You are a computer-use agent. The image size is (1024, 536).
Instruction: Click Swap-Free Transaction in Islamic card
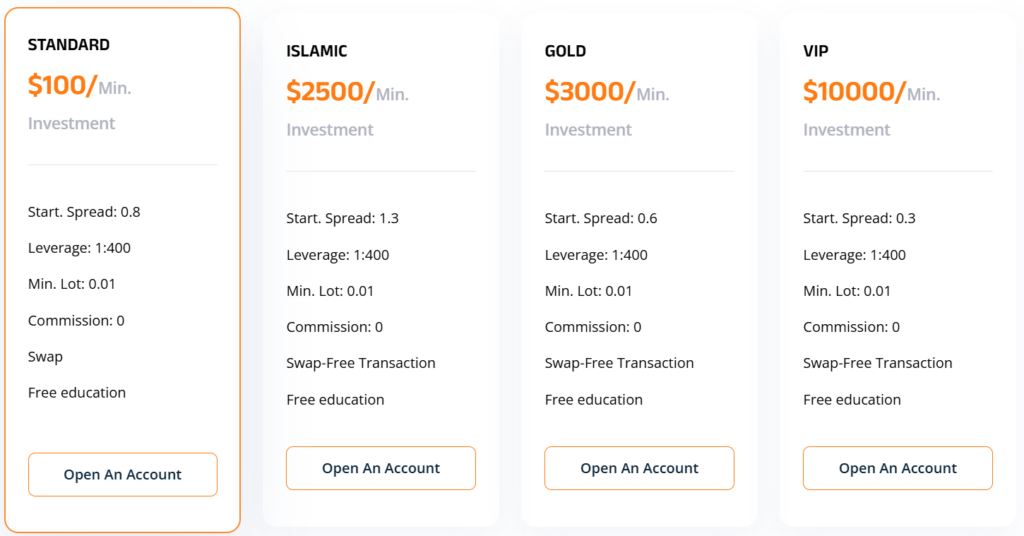(360, 363)
